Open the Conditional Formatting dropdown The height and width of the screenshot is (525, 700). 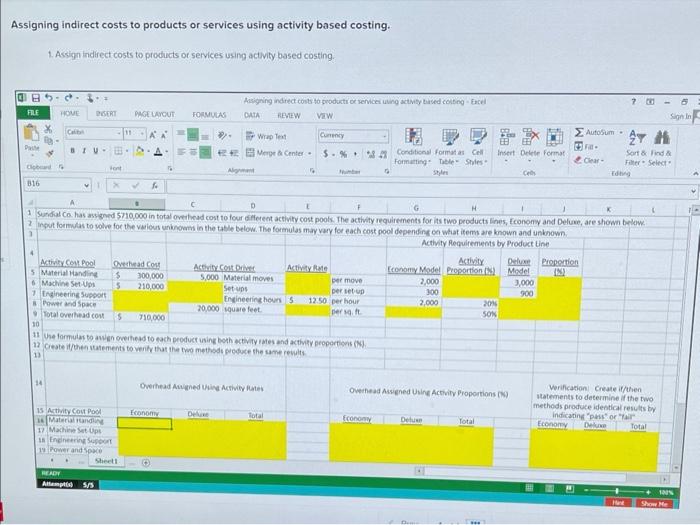(413, 147)
